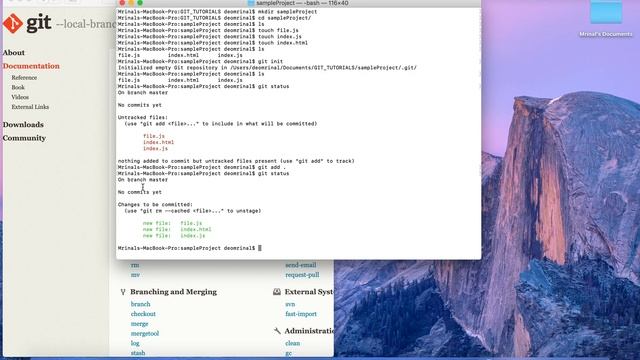This screenshot has width=640, height=360.
Task: Open the fast-import command link
Action: (x=301, y=314)
